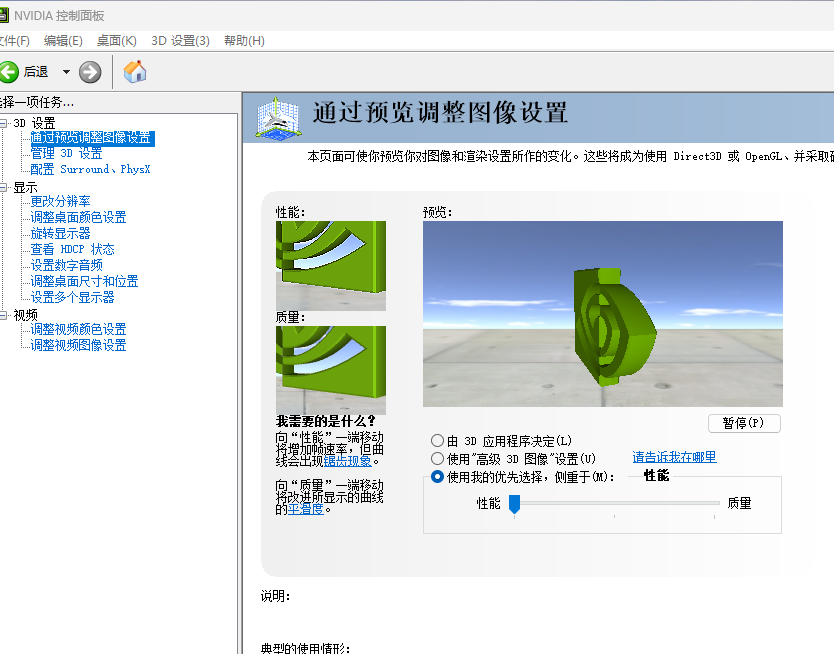The image size is (834, 654).
Task: Collapse the 显示 tree node
Action: click(3, 187)
